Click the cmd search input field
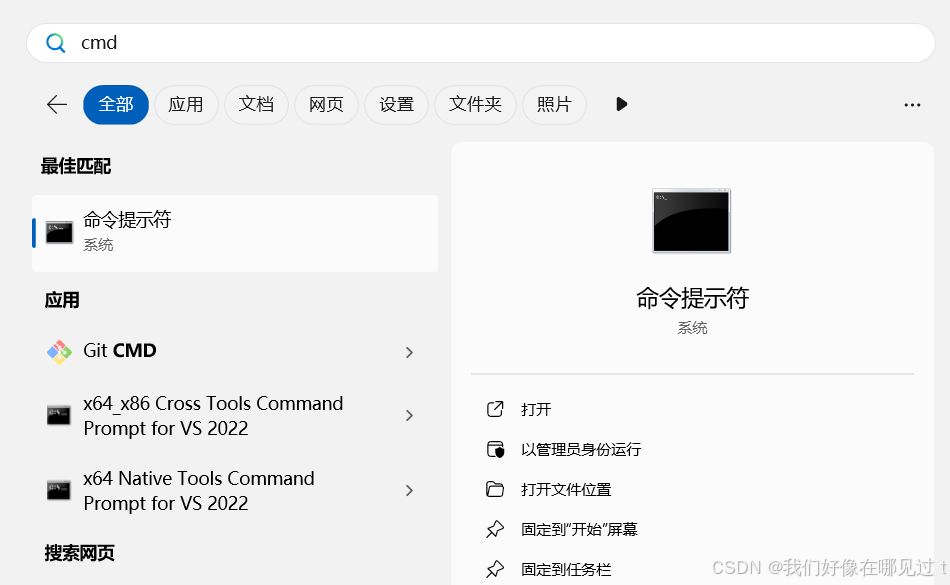 (480, 43)
